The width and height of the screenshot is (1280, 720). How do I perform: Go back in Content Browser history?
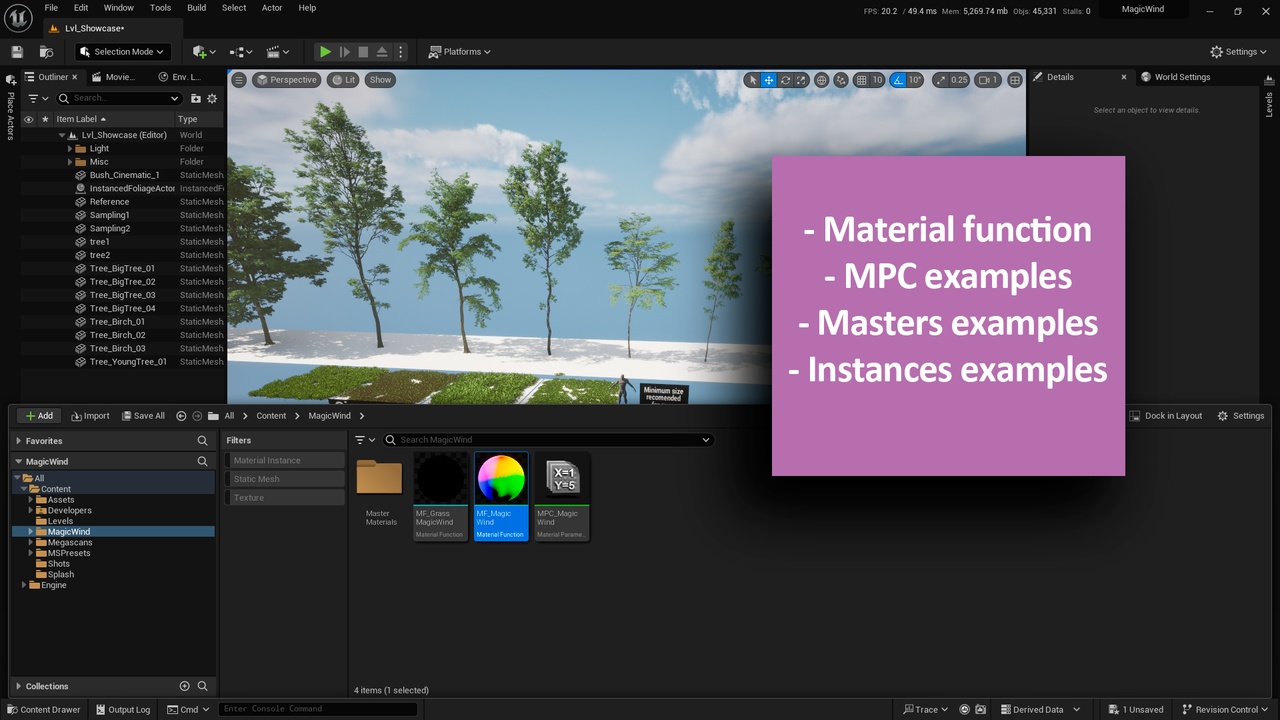[x=181, y=416]
